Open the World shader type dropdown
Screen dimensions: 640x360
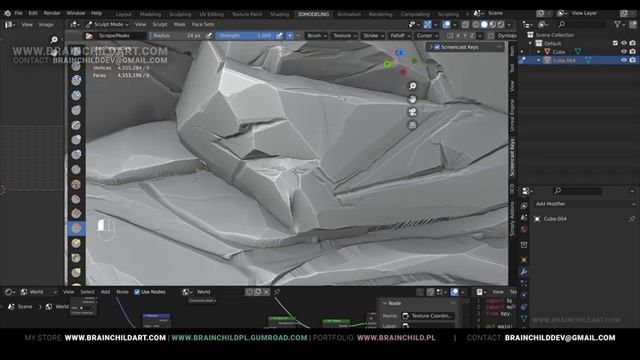tap(40, 292)
